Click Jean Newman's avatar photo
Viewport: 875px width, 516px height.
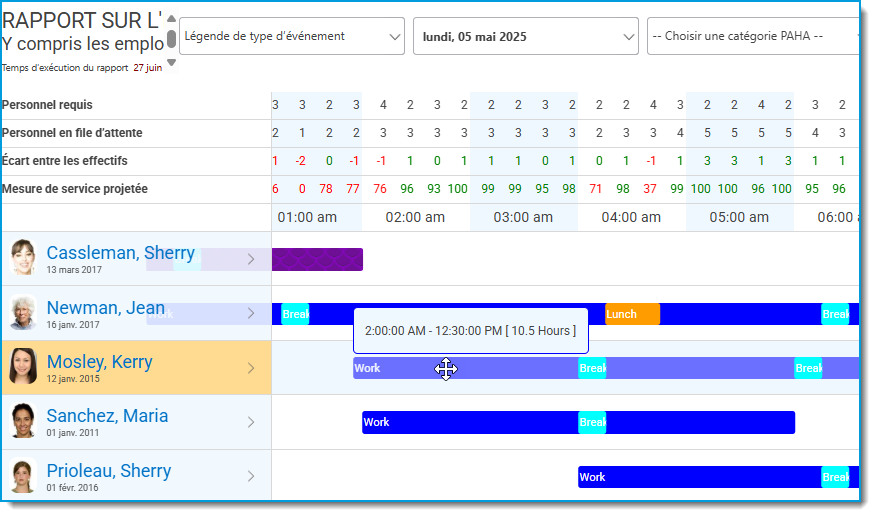tap(23, 312)
